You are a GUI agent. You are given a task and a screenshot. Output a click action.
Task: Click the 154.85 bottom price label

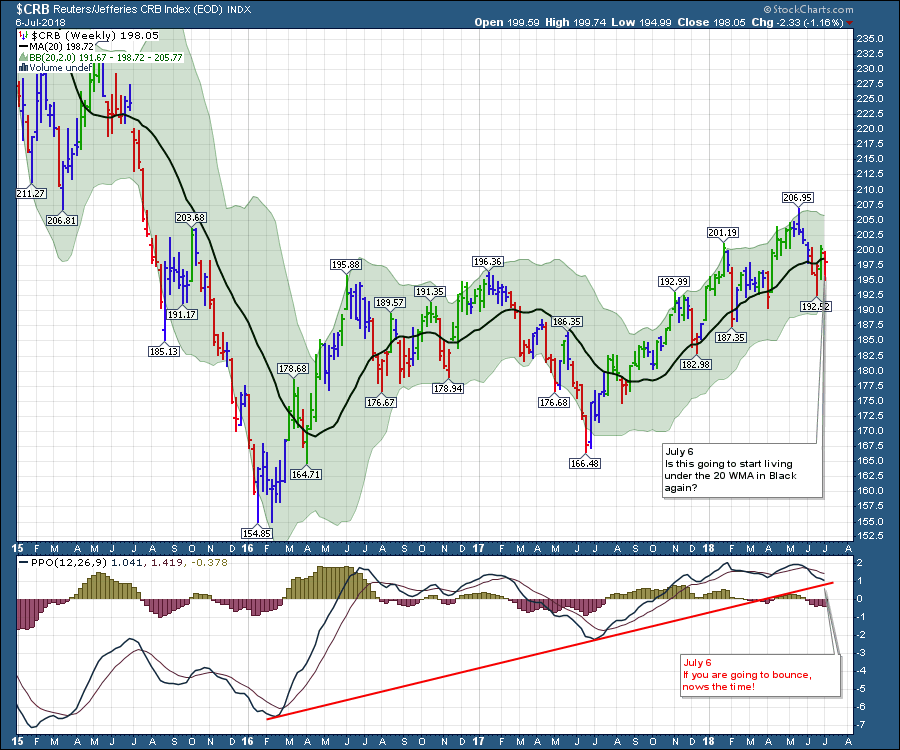[x=257, y=533]
